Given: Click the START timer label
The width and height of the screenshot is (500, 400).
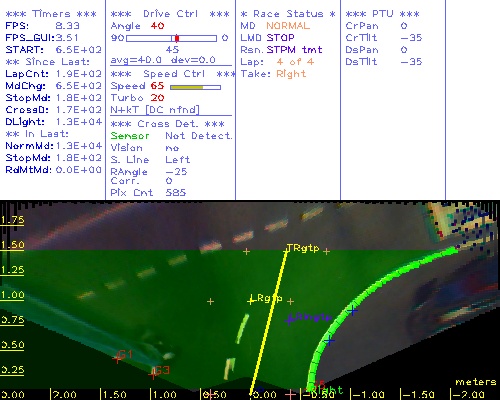Looking at the screenshot, I should click(24, 50).
